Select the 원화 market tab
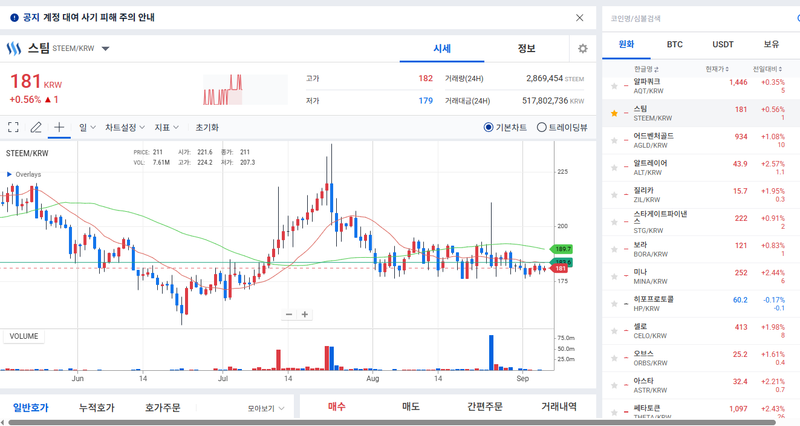Viewport: 800px width, 426px height. (x=626, y=44)
